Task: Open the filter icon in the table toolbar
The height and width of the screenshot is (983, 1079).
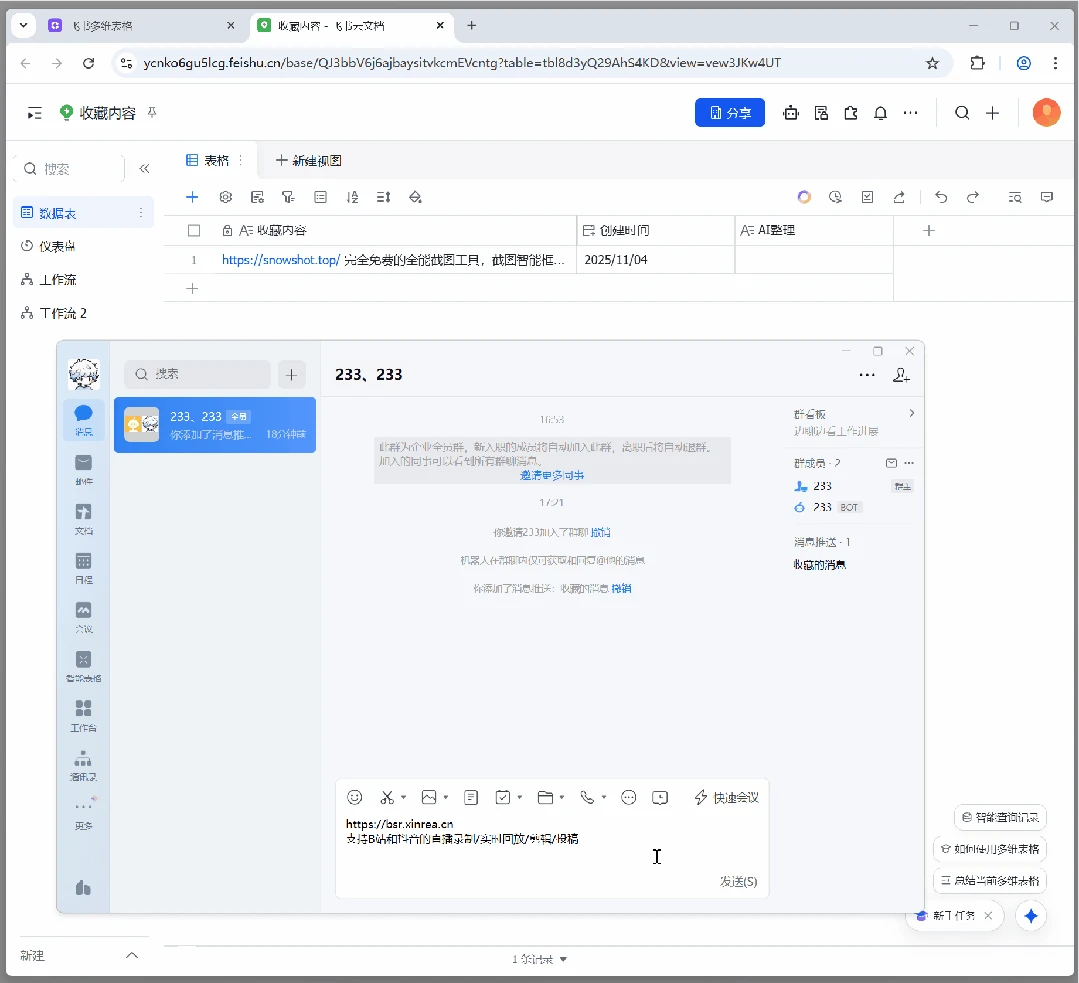Action: pos(288,198)
